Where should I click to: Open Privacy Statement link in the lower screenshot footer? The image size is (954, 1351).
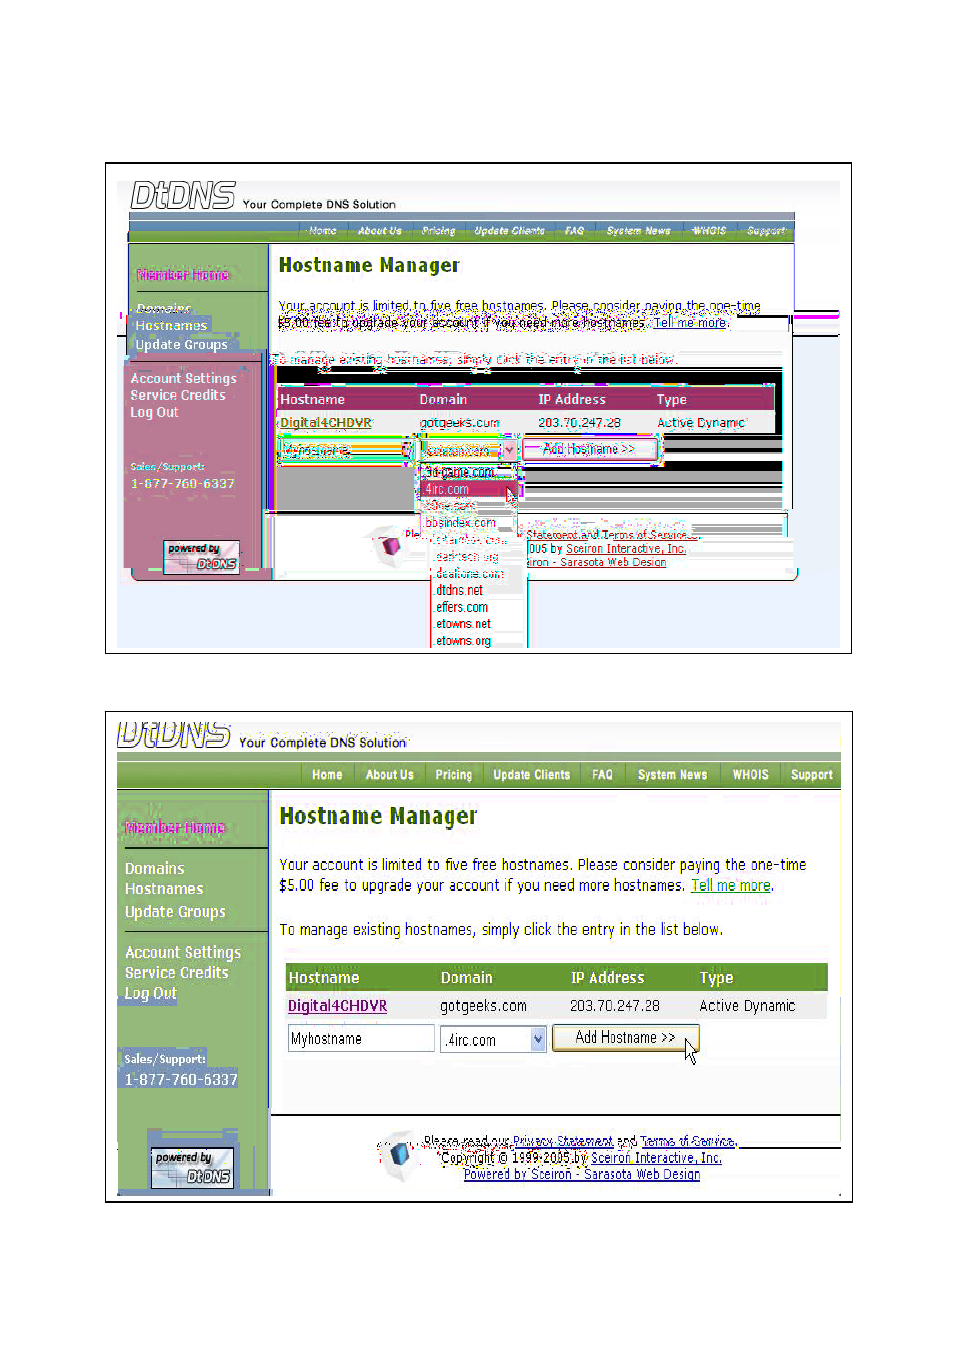click(x=563, y=1141)
